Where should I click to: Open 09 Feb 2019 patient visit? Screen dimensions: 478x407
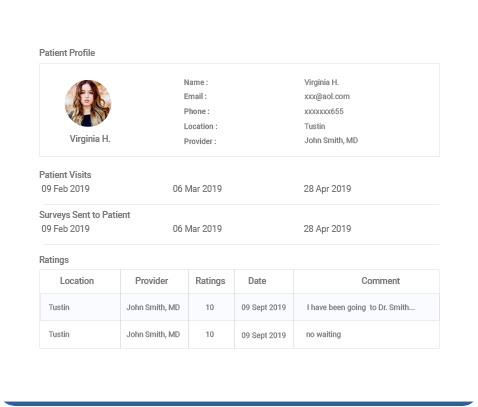[x=65, y=189]
